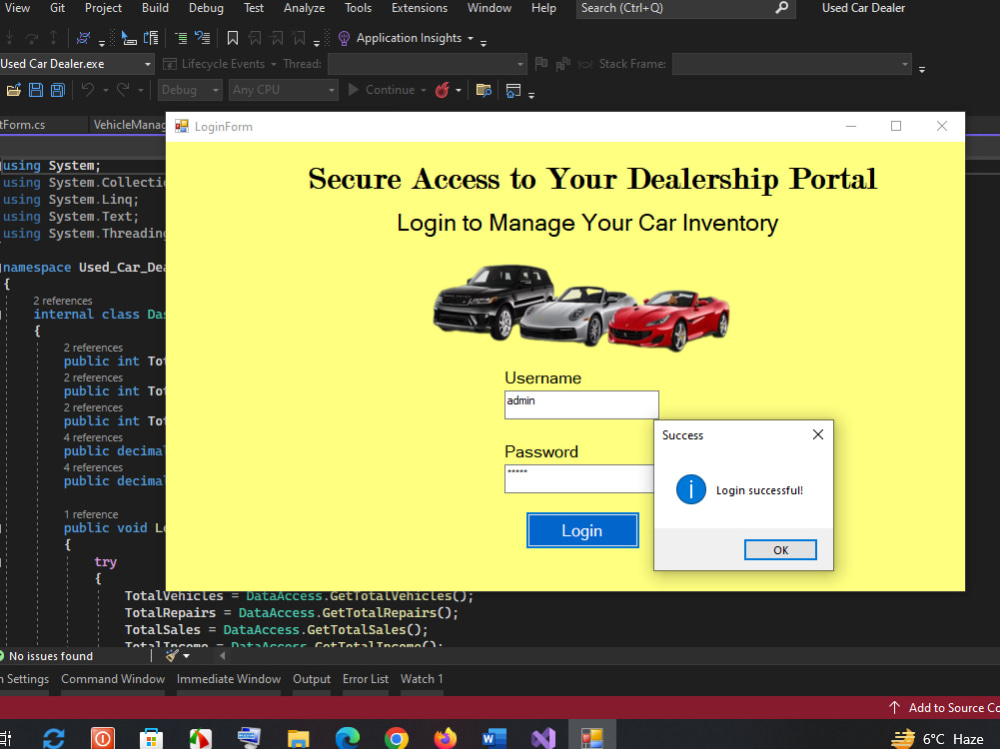Click the search magnifier icon
Image resolution: width=1000 pixels, height=749 pixels.
coord(781,8)
